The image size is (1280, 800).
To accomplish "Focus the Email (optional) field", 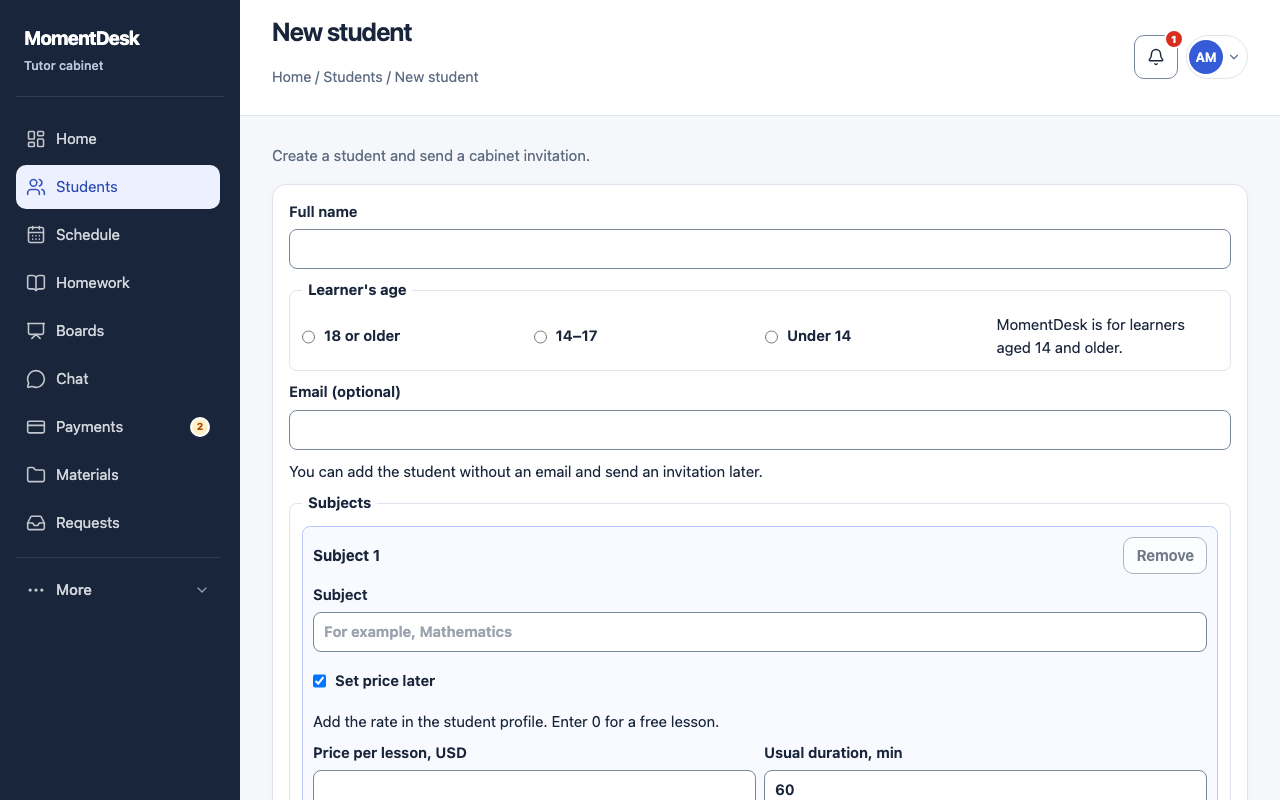I will 760,430.
